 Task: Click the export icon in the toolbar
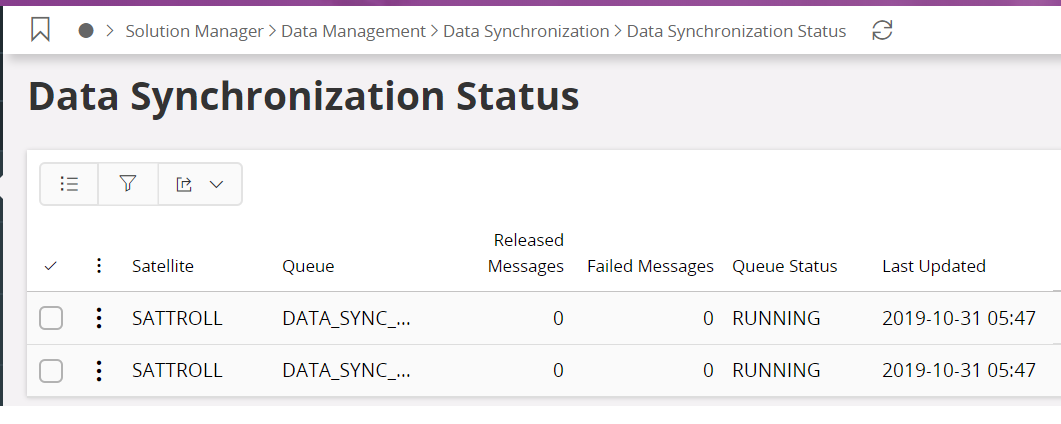point(185,184)
